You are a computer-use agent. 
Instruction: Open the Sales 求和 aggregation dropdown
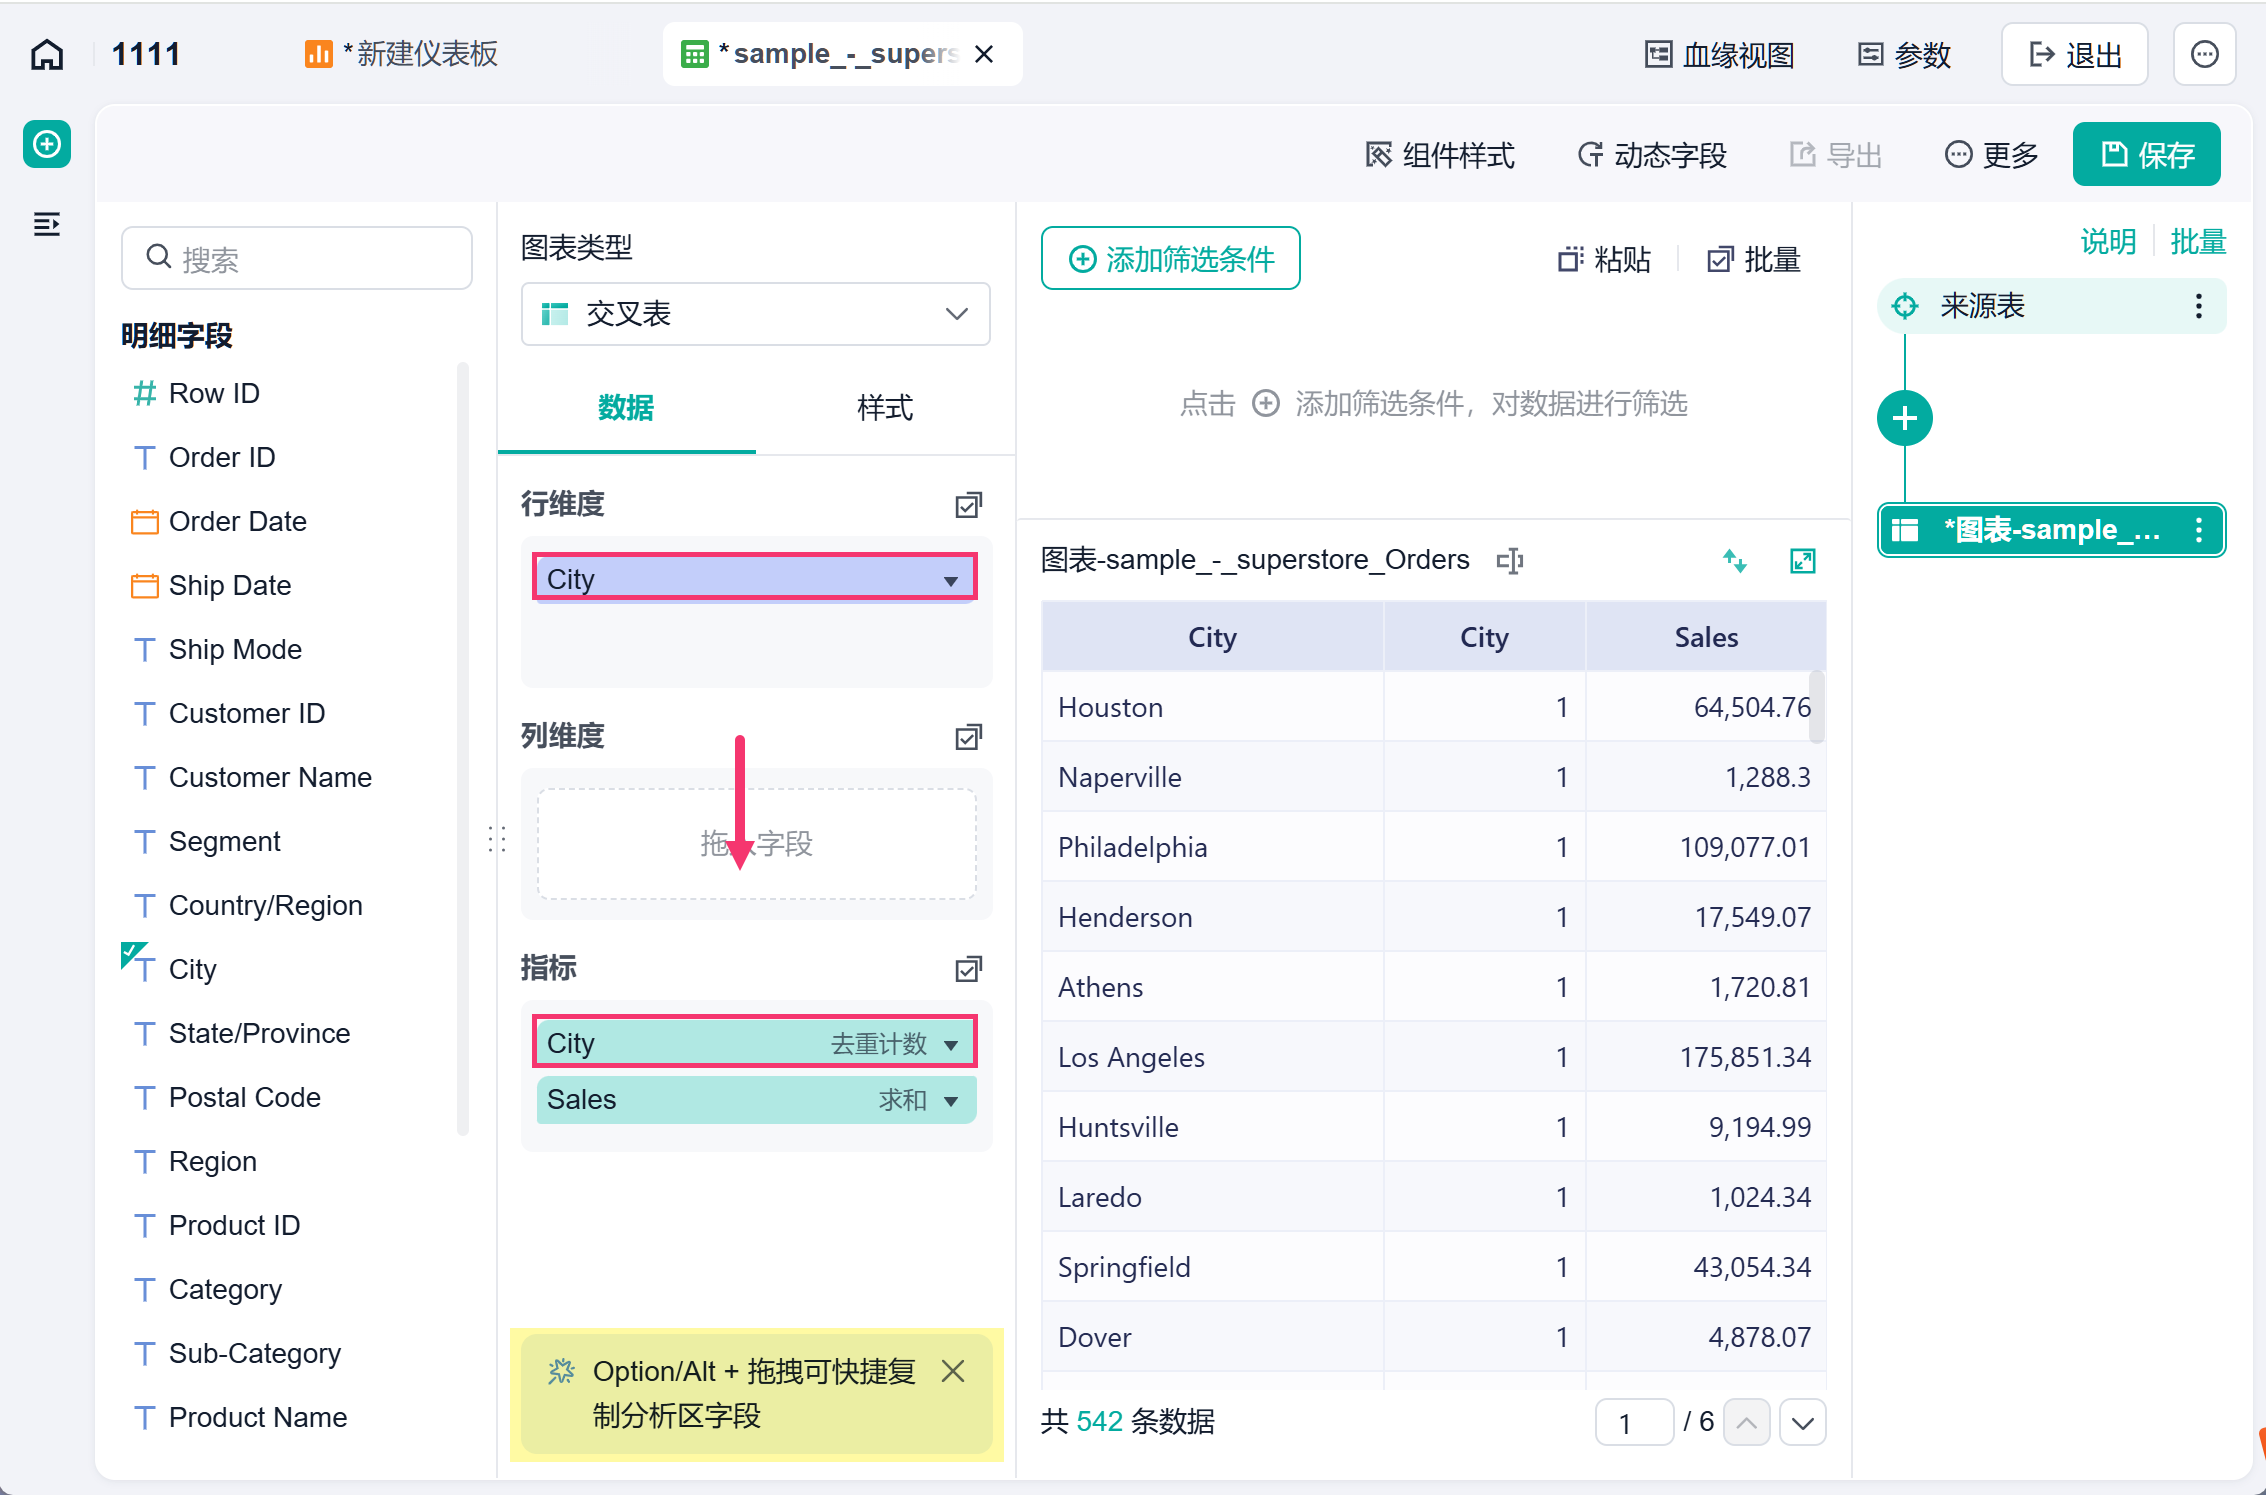pos(951,1101)
